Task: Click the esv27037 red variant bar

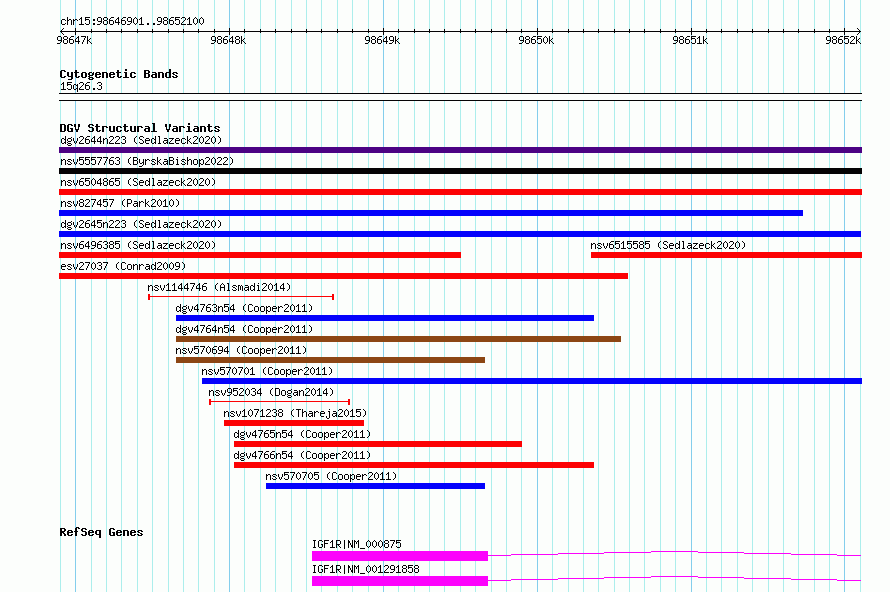Action: tap(343, 276)
